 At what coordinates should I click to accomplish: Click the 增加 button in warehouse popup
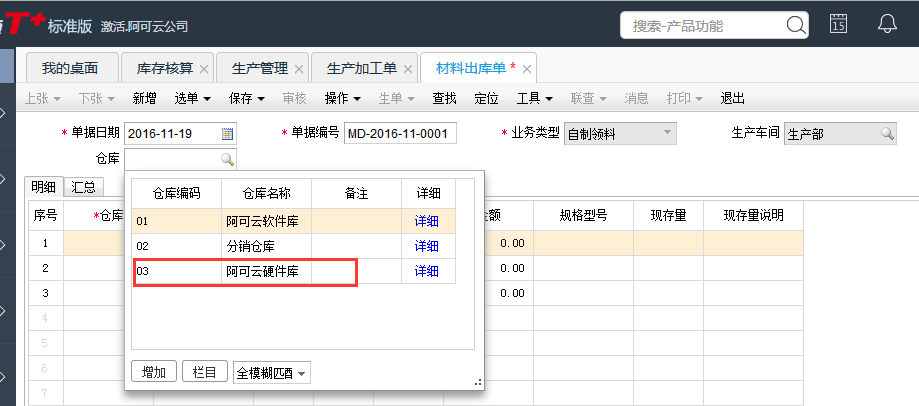coord(154,372)
